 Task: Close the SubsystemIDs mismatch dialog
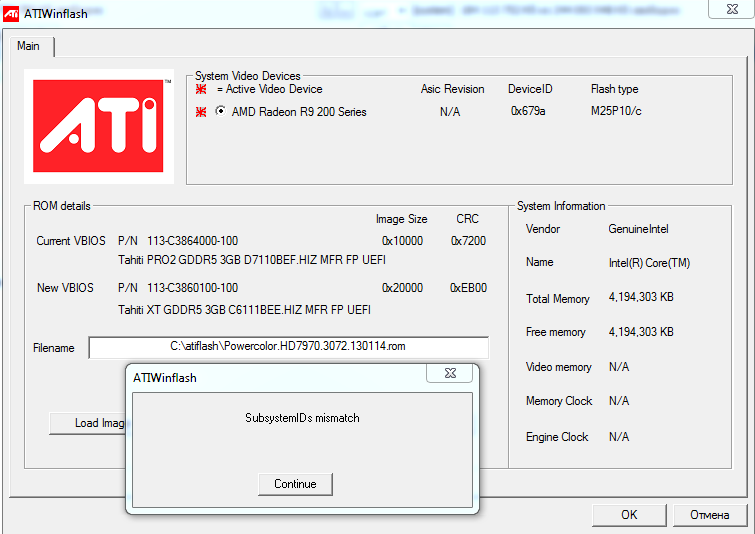pos(450,373)
